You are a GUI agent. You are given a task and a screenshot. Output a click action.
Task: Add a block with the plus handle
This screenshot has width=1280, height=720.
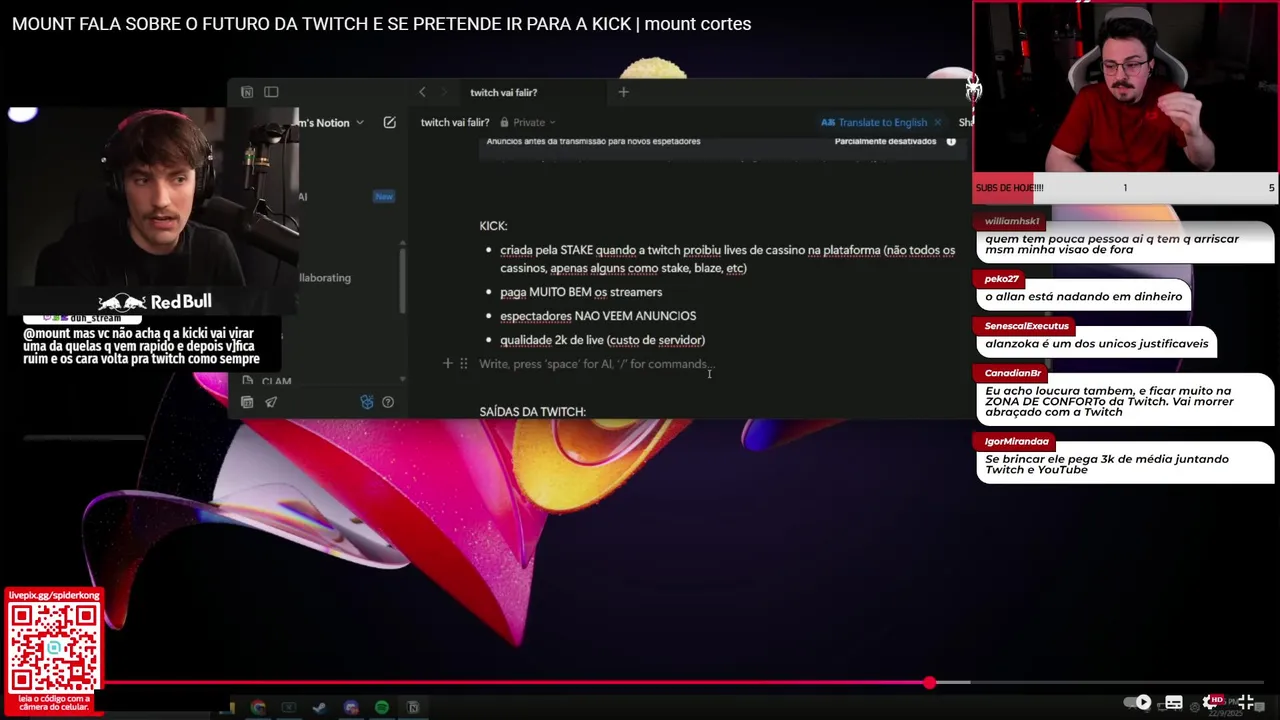coord(448,364)
